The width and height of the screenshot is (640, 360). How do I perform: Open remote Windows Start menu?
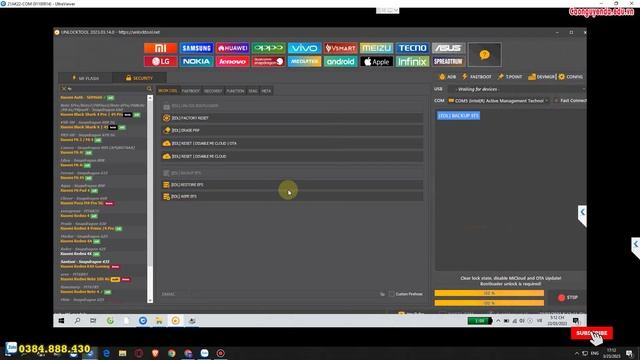click(61, 321)
